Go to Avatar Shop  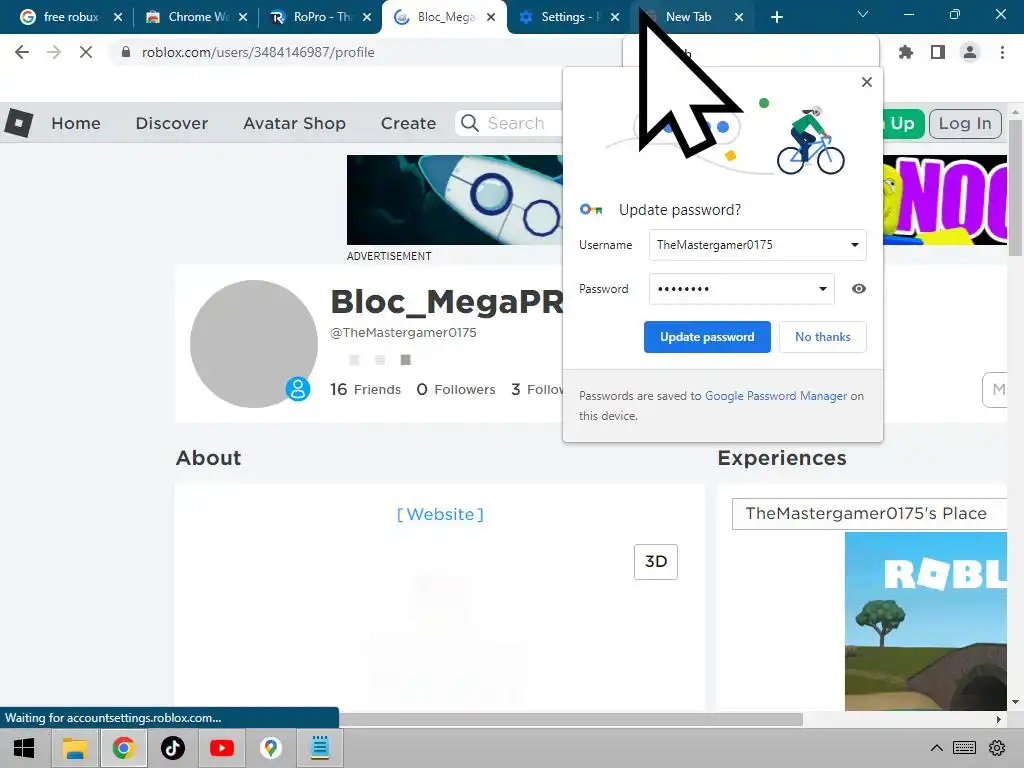click(295, 123)
